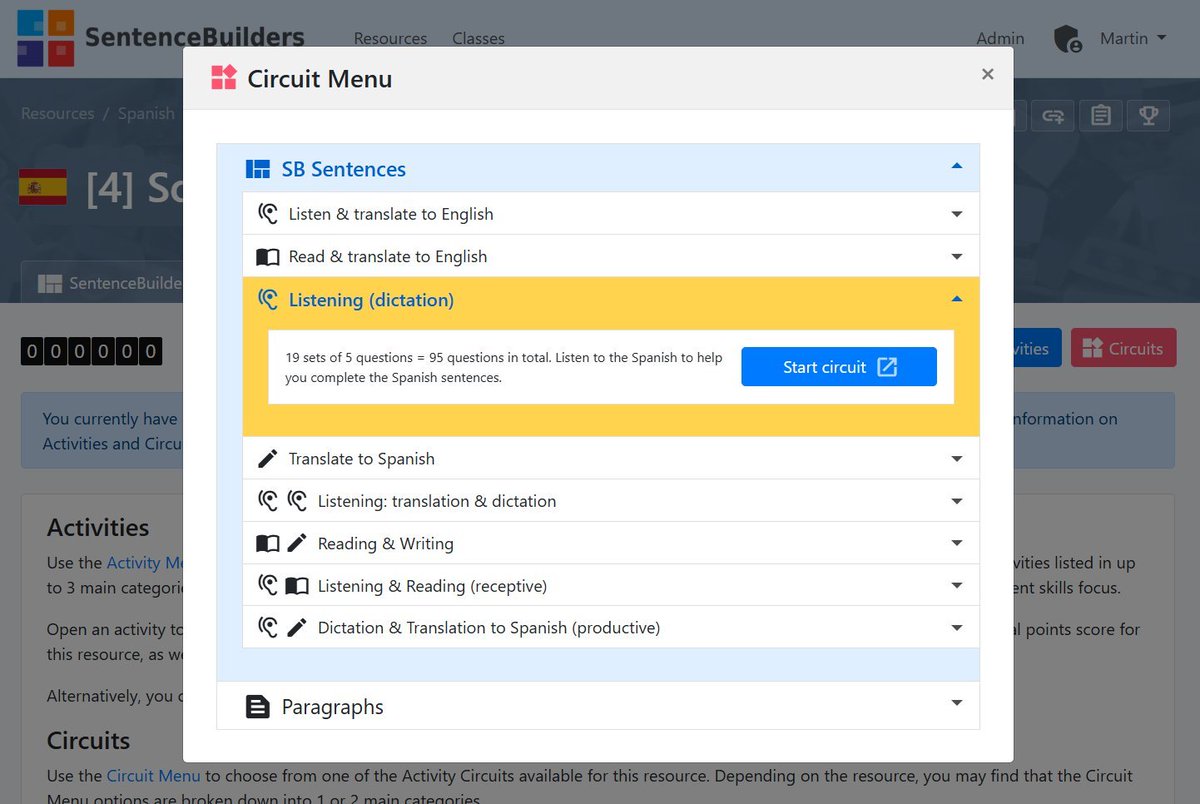
Task: Click ear icon beside Listening (dictation)
Action: pyautogui.click(x=267, y=299)
